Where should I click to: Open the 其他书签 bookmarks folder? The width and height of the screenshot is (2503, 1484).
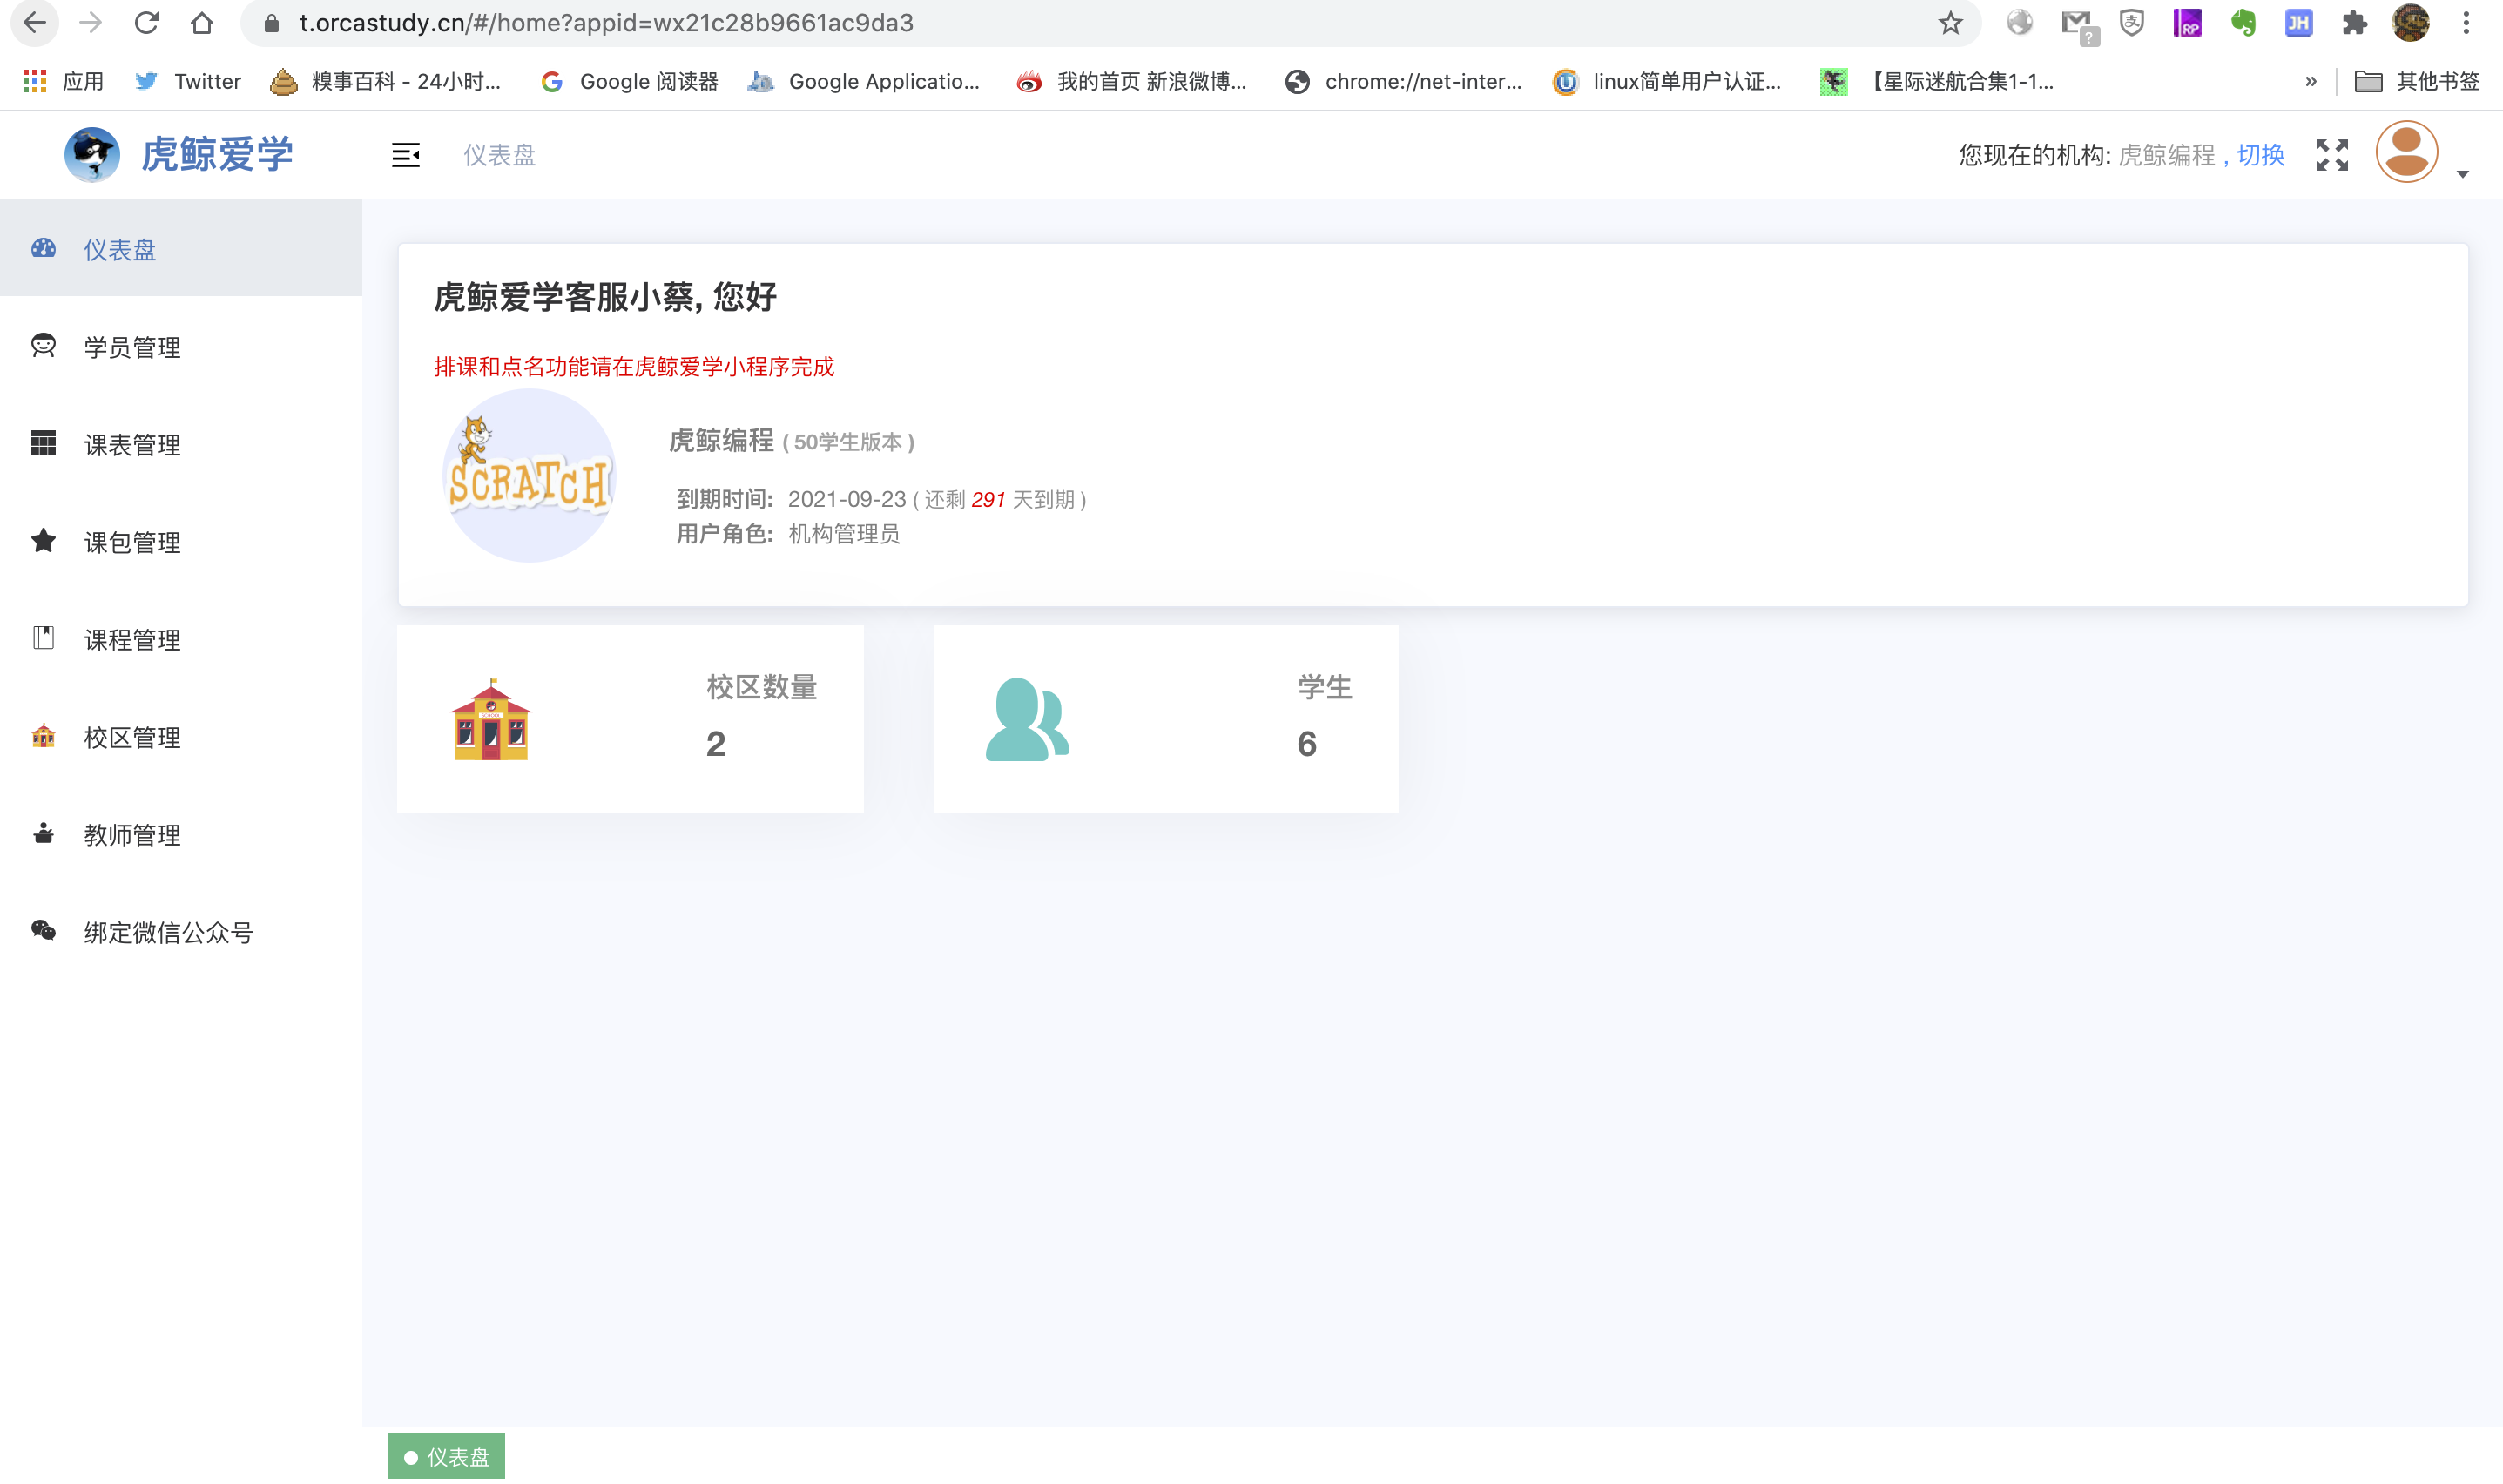(2416, 81)
